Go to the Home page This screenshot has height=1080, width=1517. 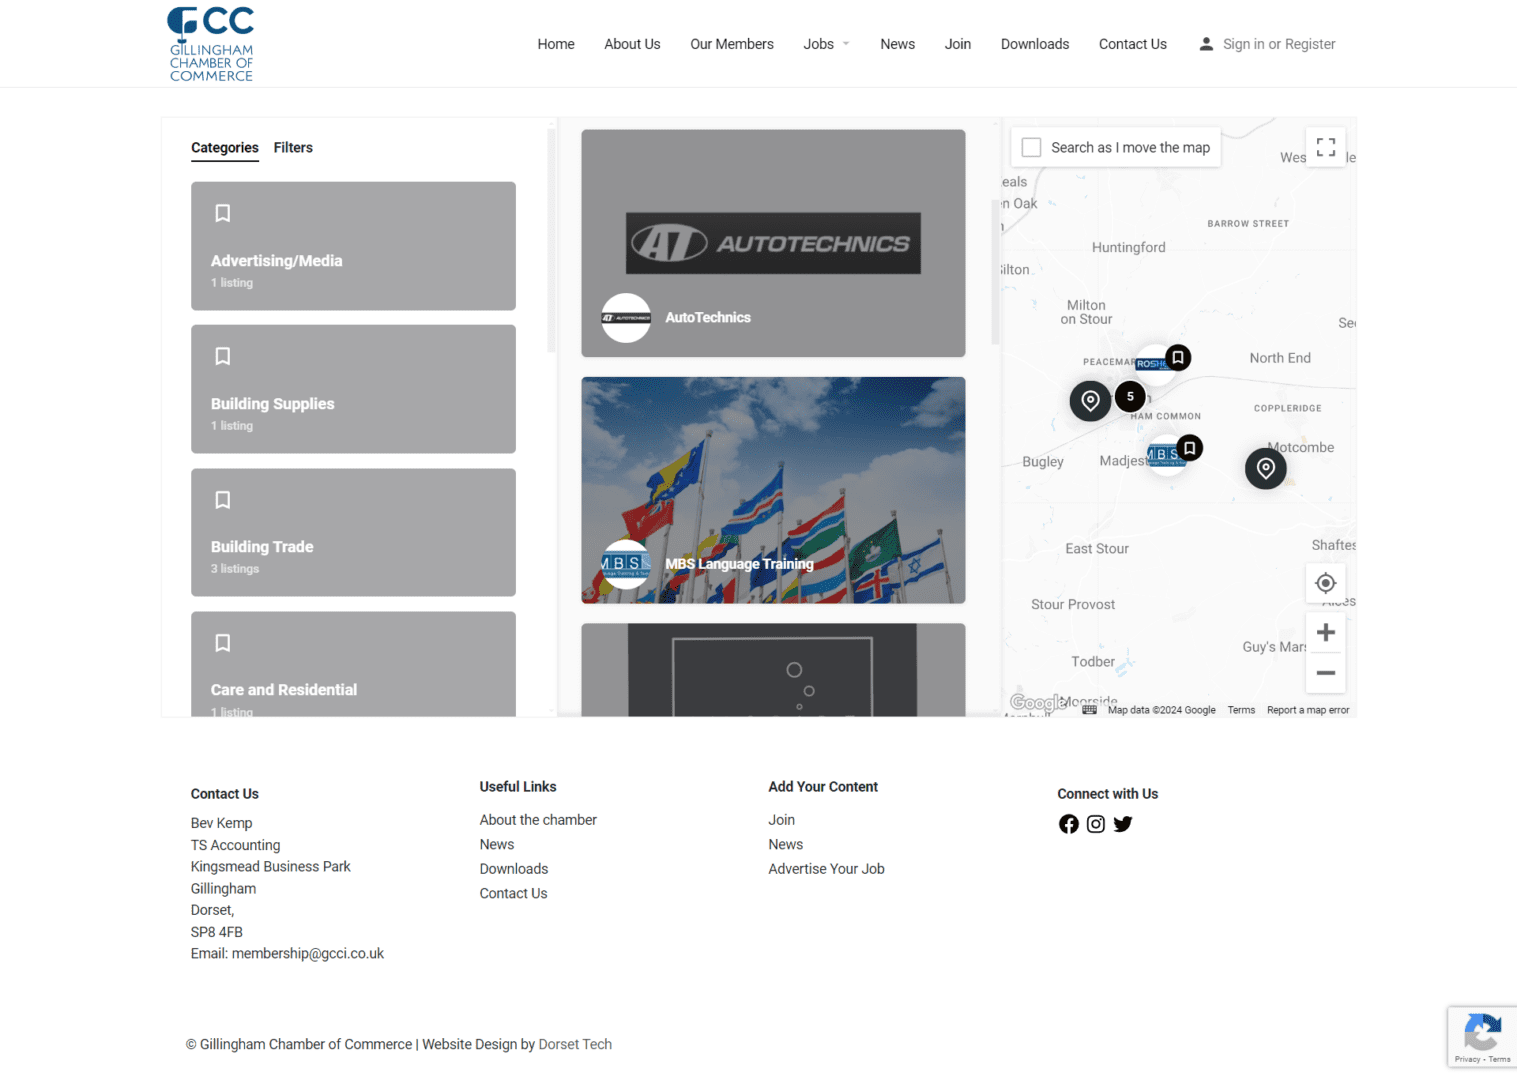point(556,44)
